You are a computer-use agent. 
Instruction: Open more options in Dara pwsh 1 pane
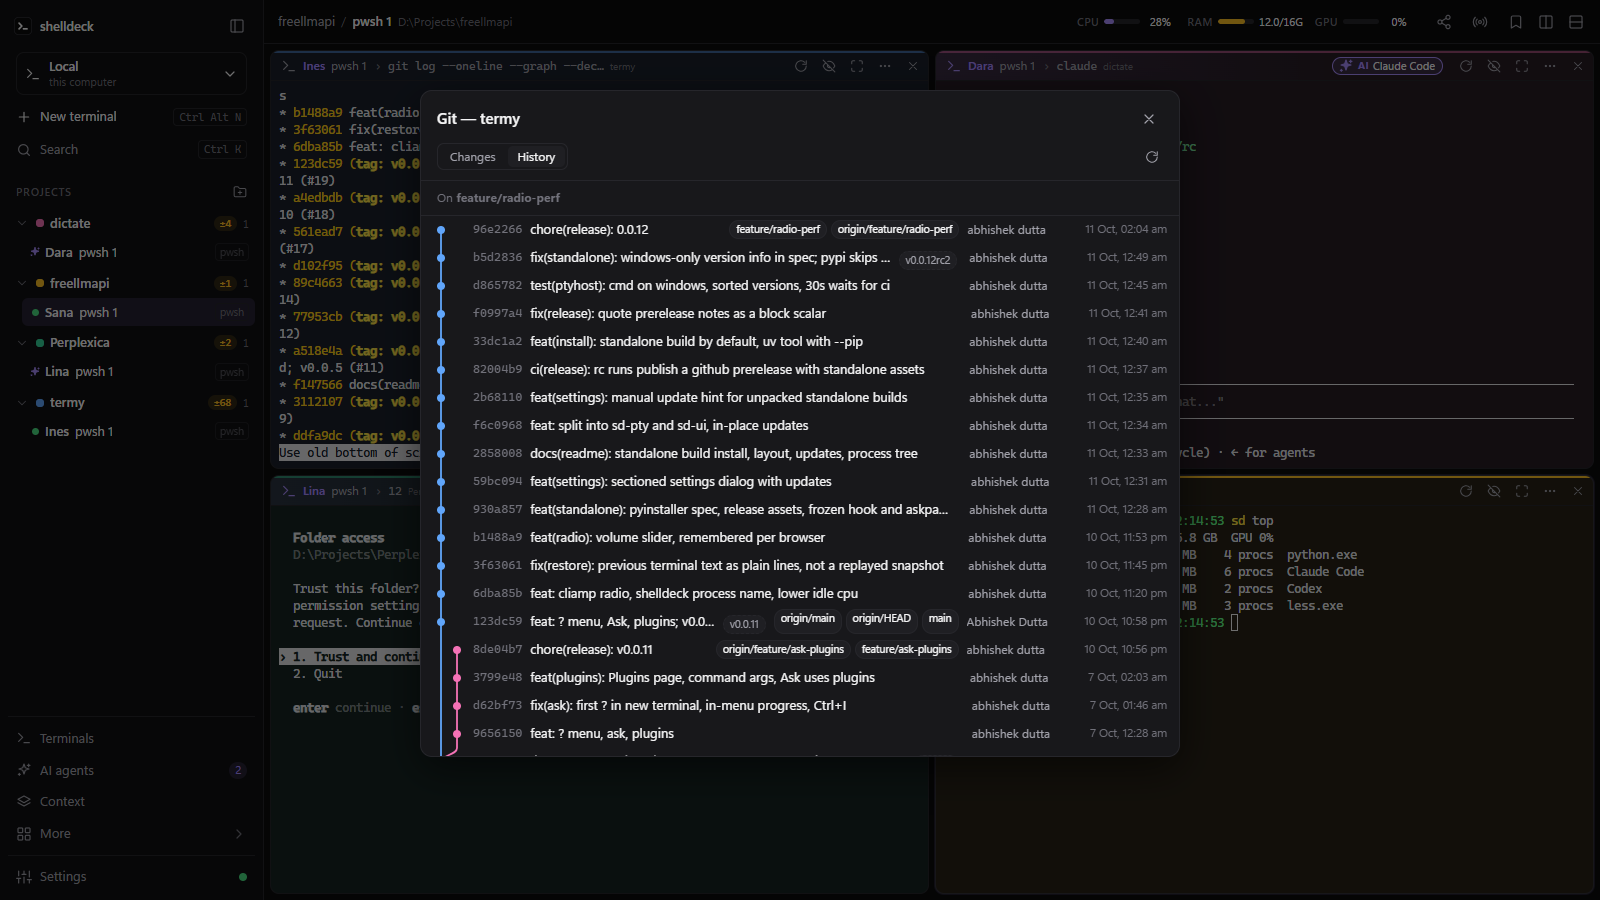click(x=1550, y=66)
